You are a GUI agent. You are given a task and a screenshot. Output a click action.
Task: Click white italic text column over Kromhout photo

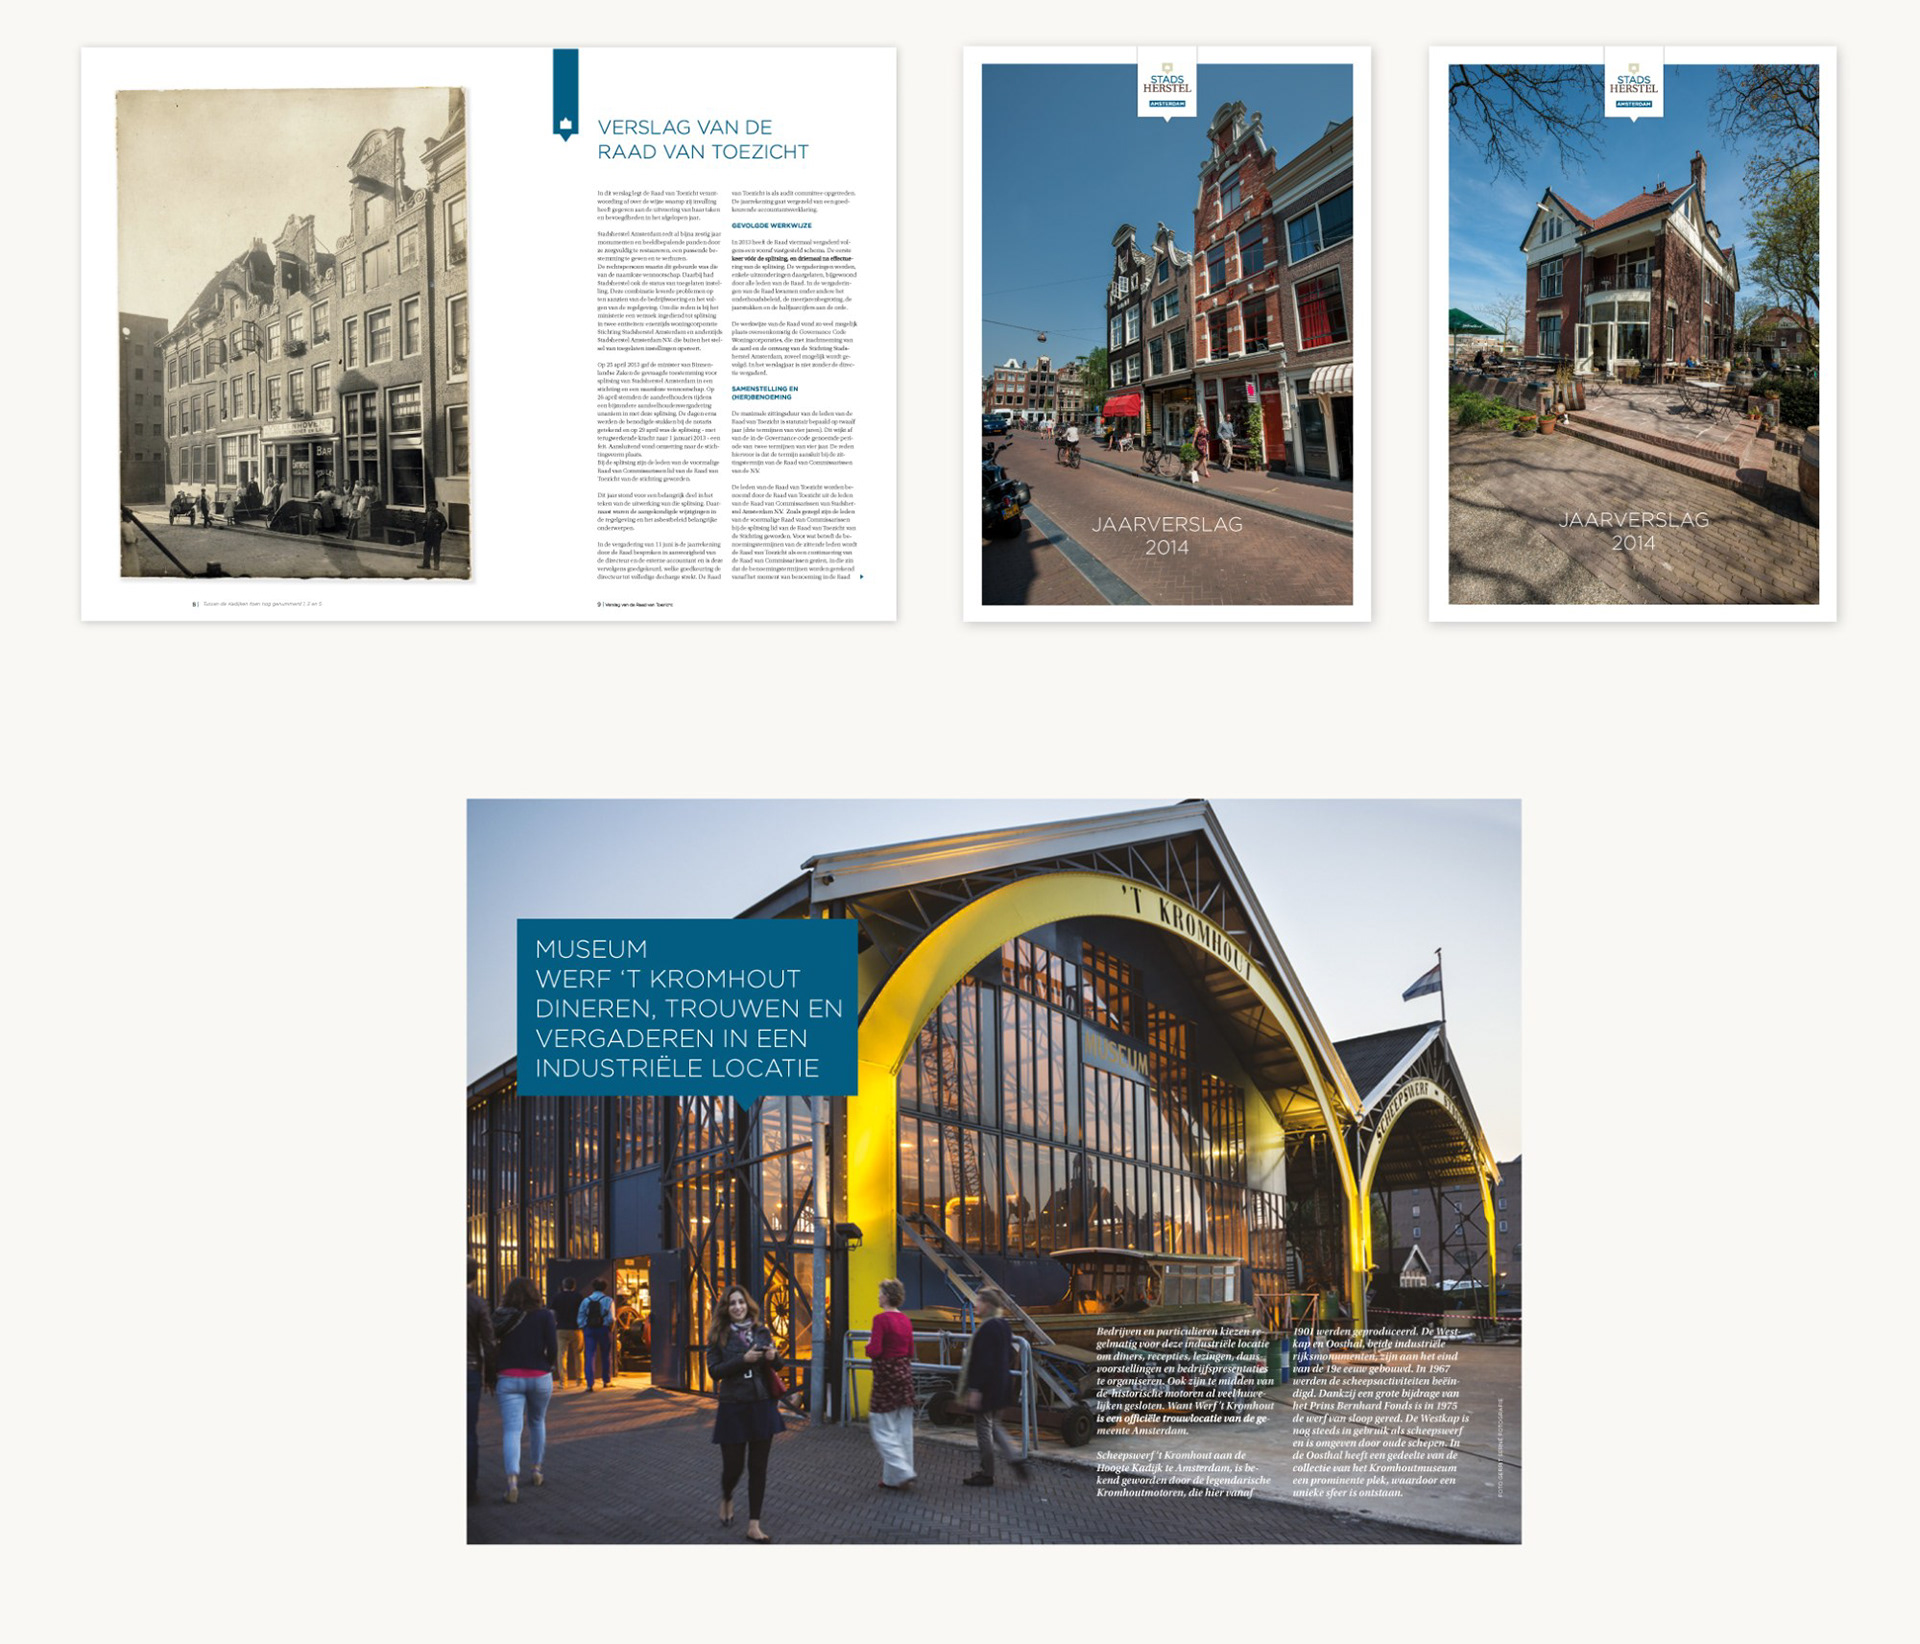tap(1184, 1411)
